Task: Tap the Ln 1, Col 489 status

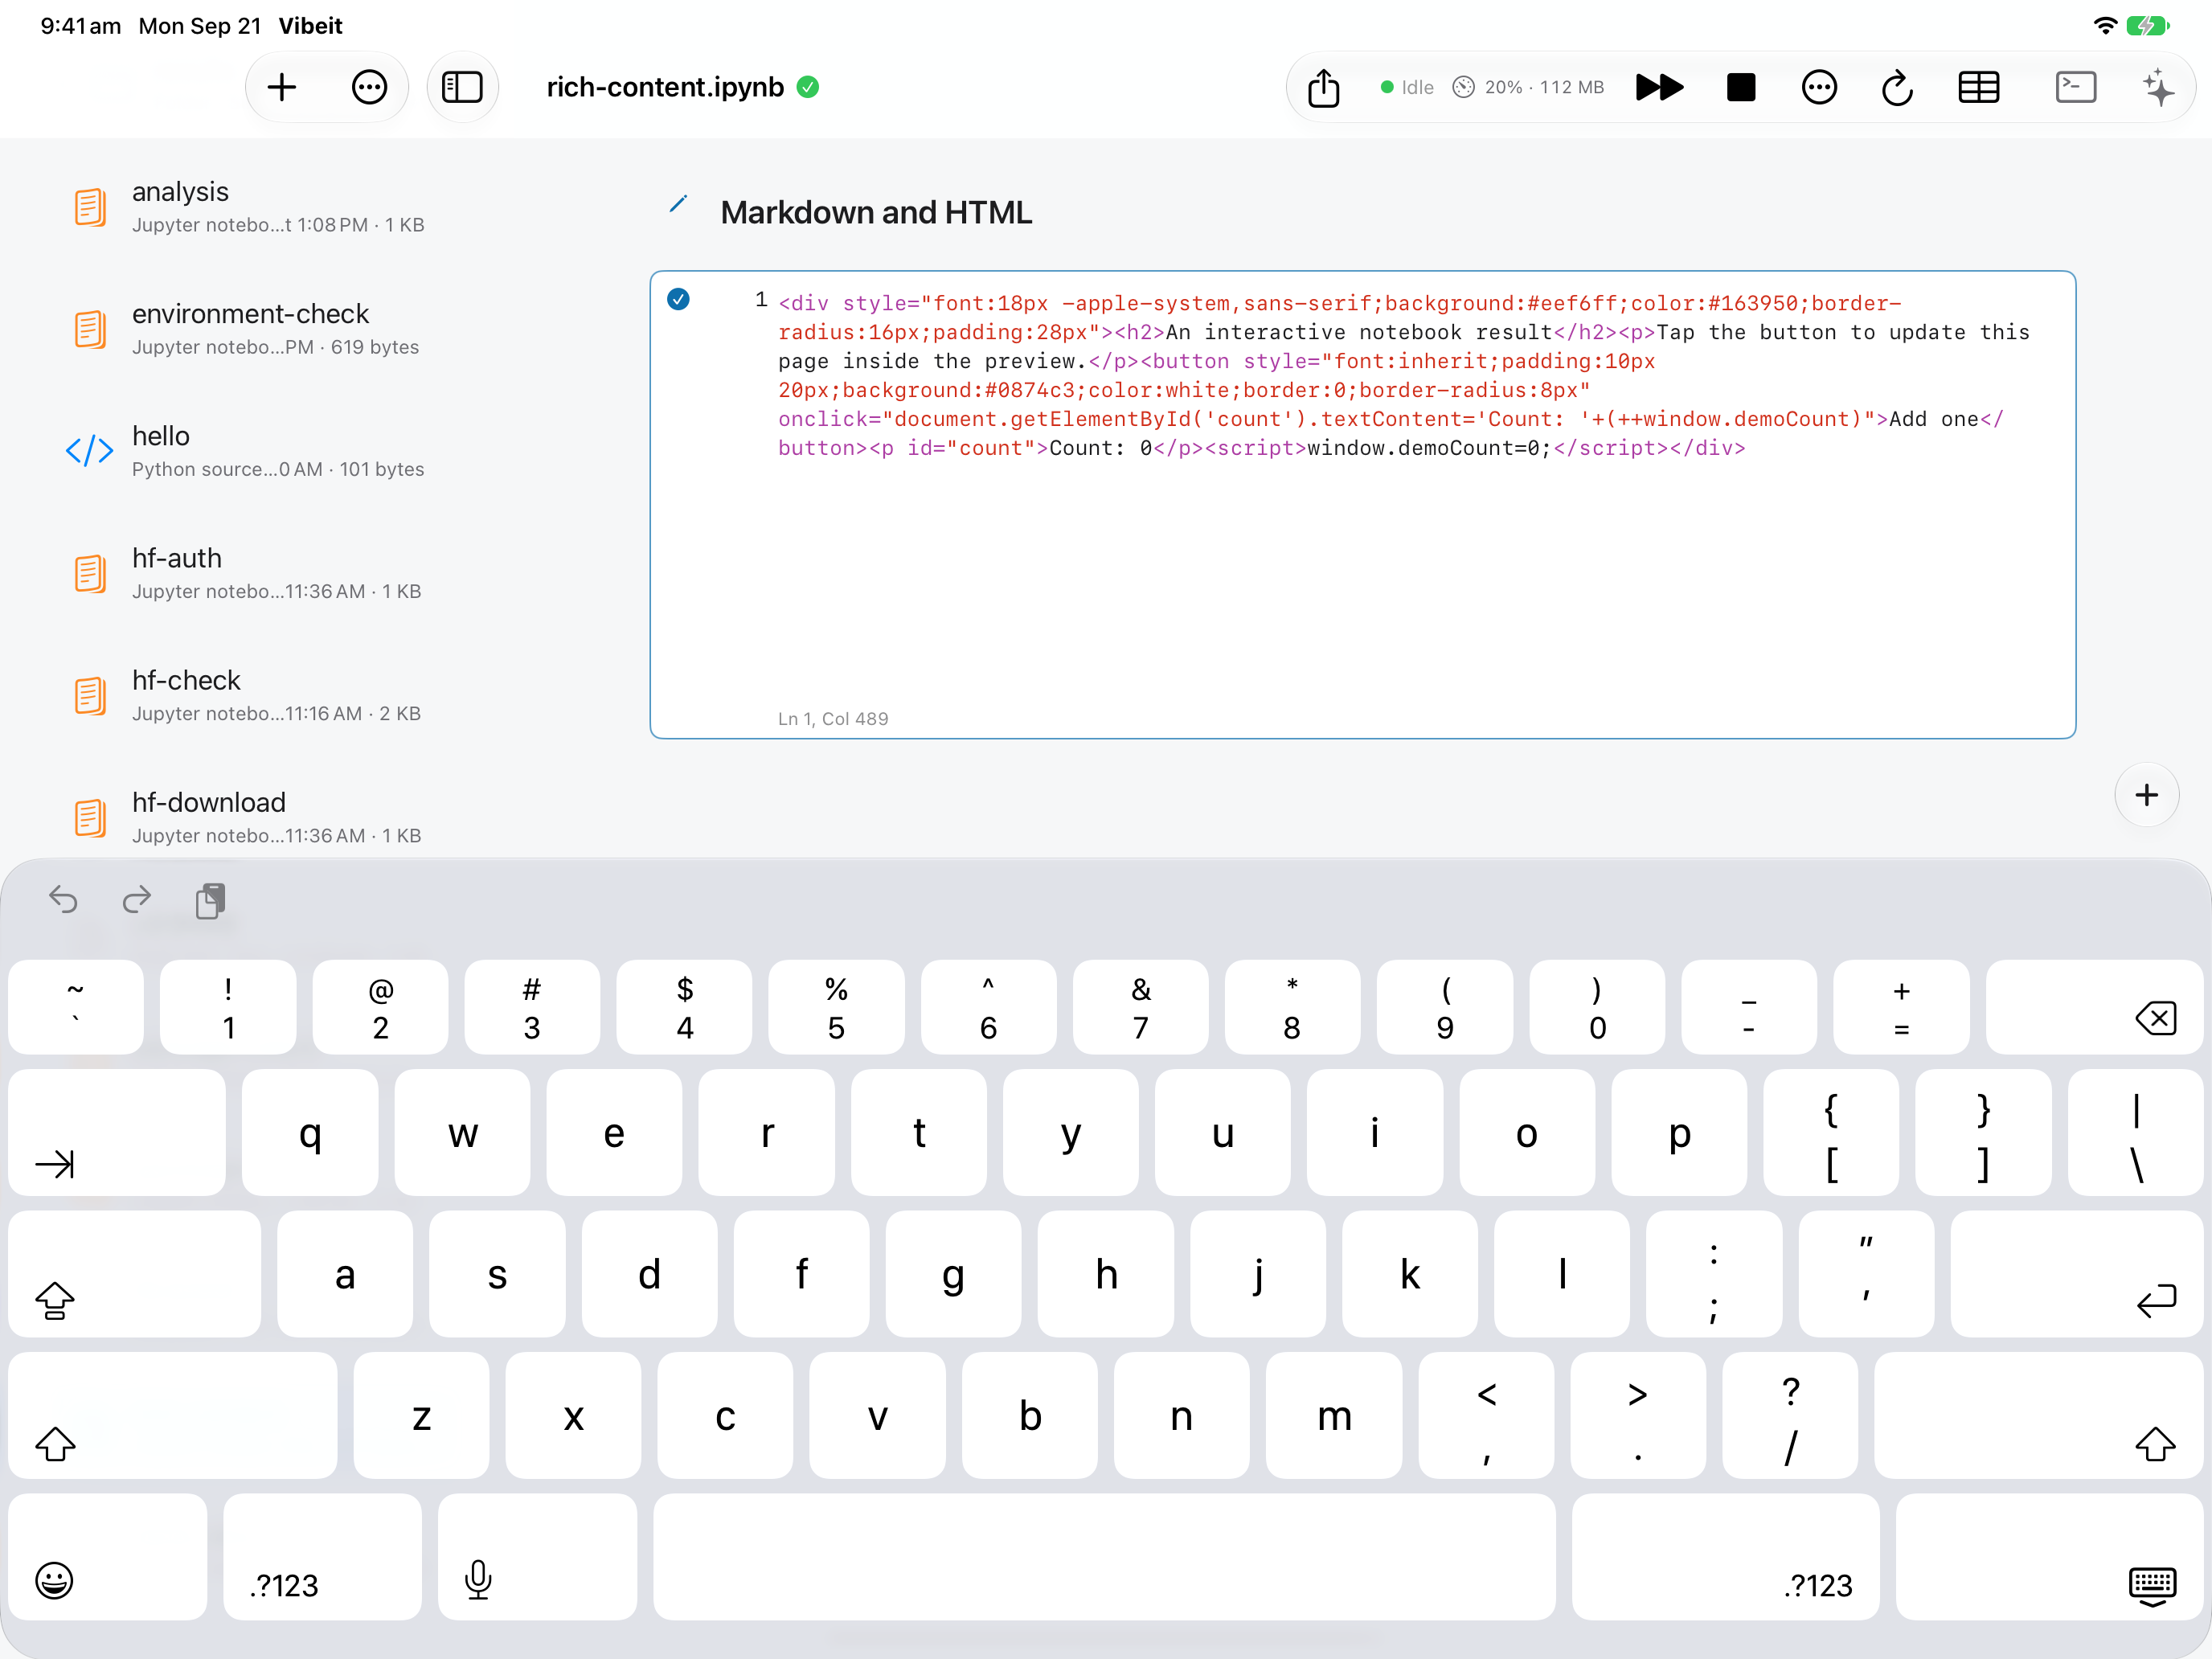Action: click(833, 719)
